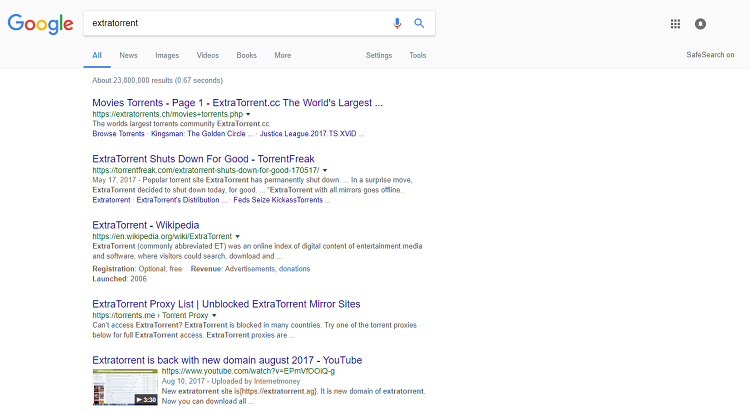This screenshot has width=750, height=412.
Task: Click the Google logo
Action: coord(41,24)
